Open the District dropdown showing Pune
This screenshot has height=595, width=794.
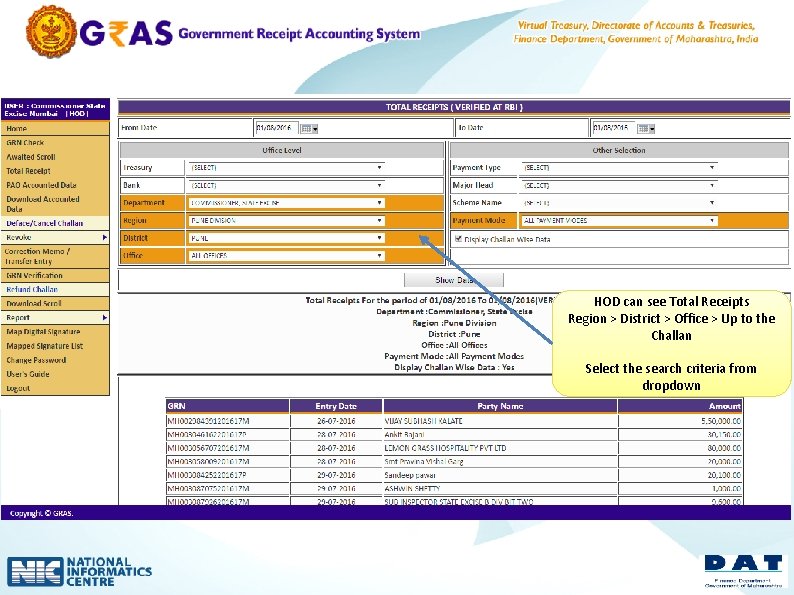coord(286,238)
